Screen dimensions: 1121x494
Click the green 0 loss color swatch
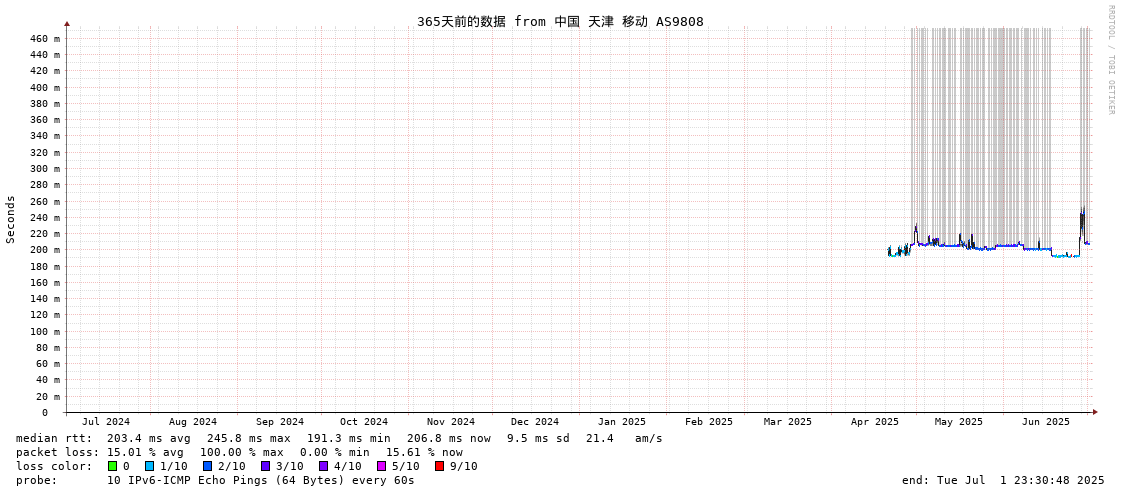click(x=112, y=466)
